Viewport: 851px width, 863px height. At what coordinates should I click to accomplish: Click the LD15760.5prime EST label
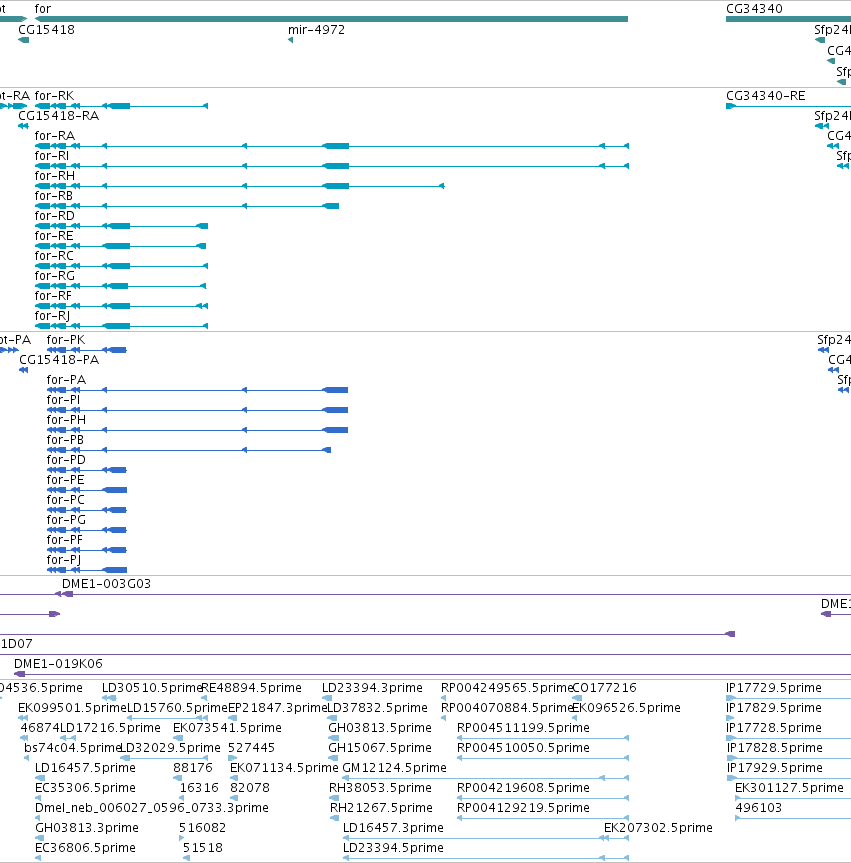[177, 708]
